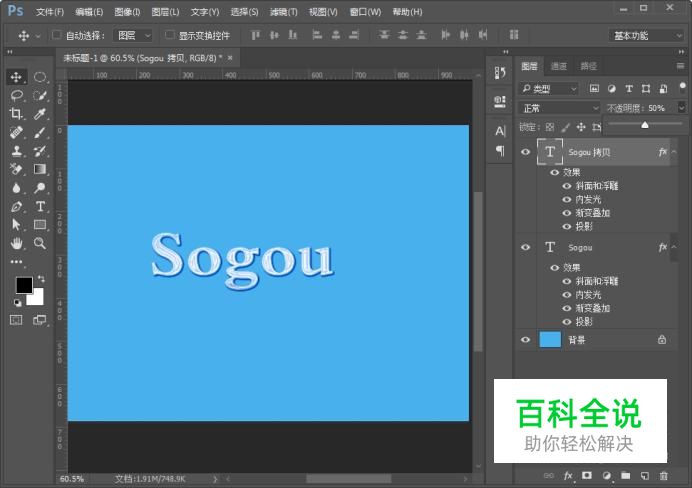Hide the Sogou 拷贝 layer
692x488 pixels.
pos(525,152)
